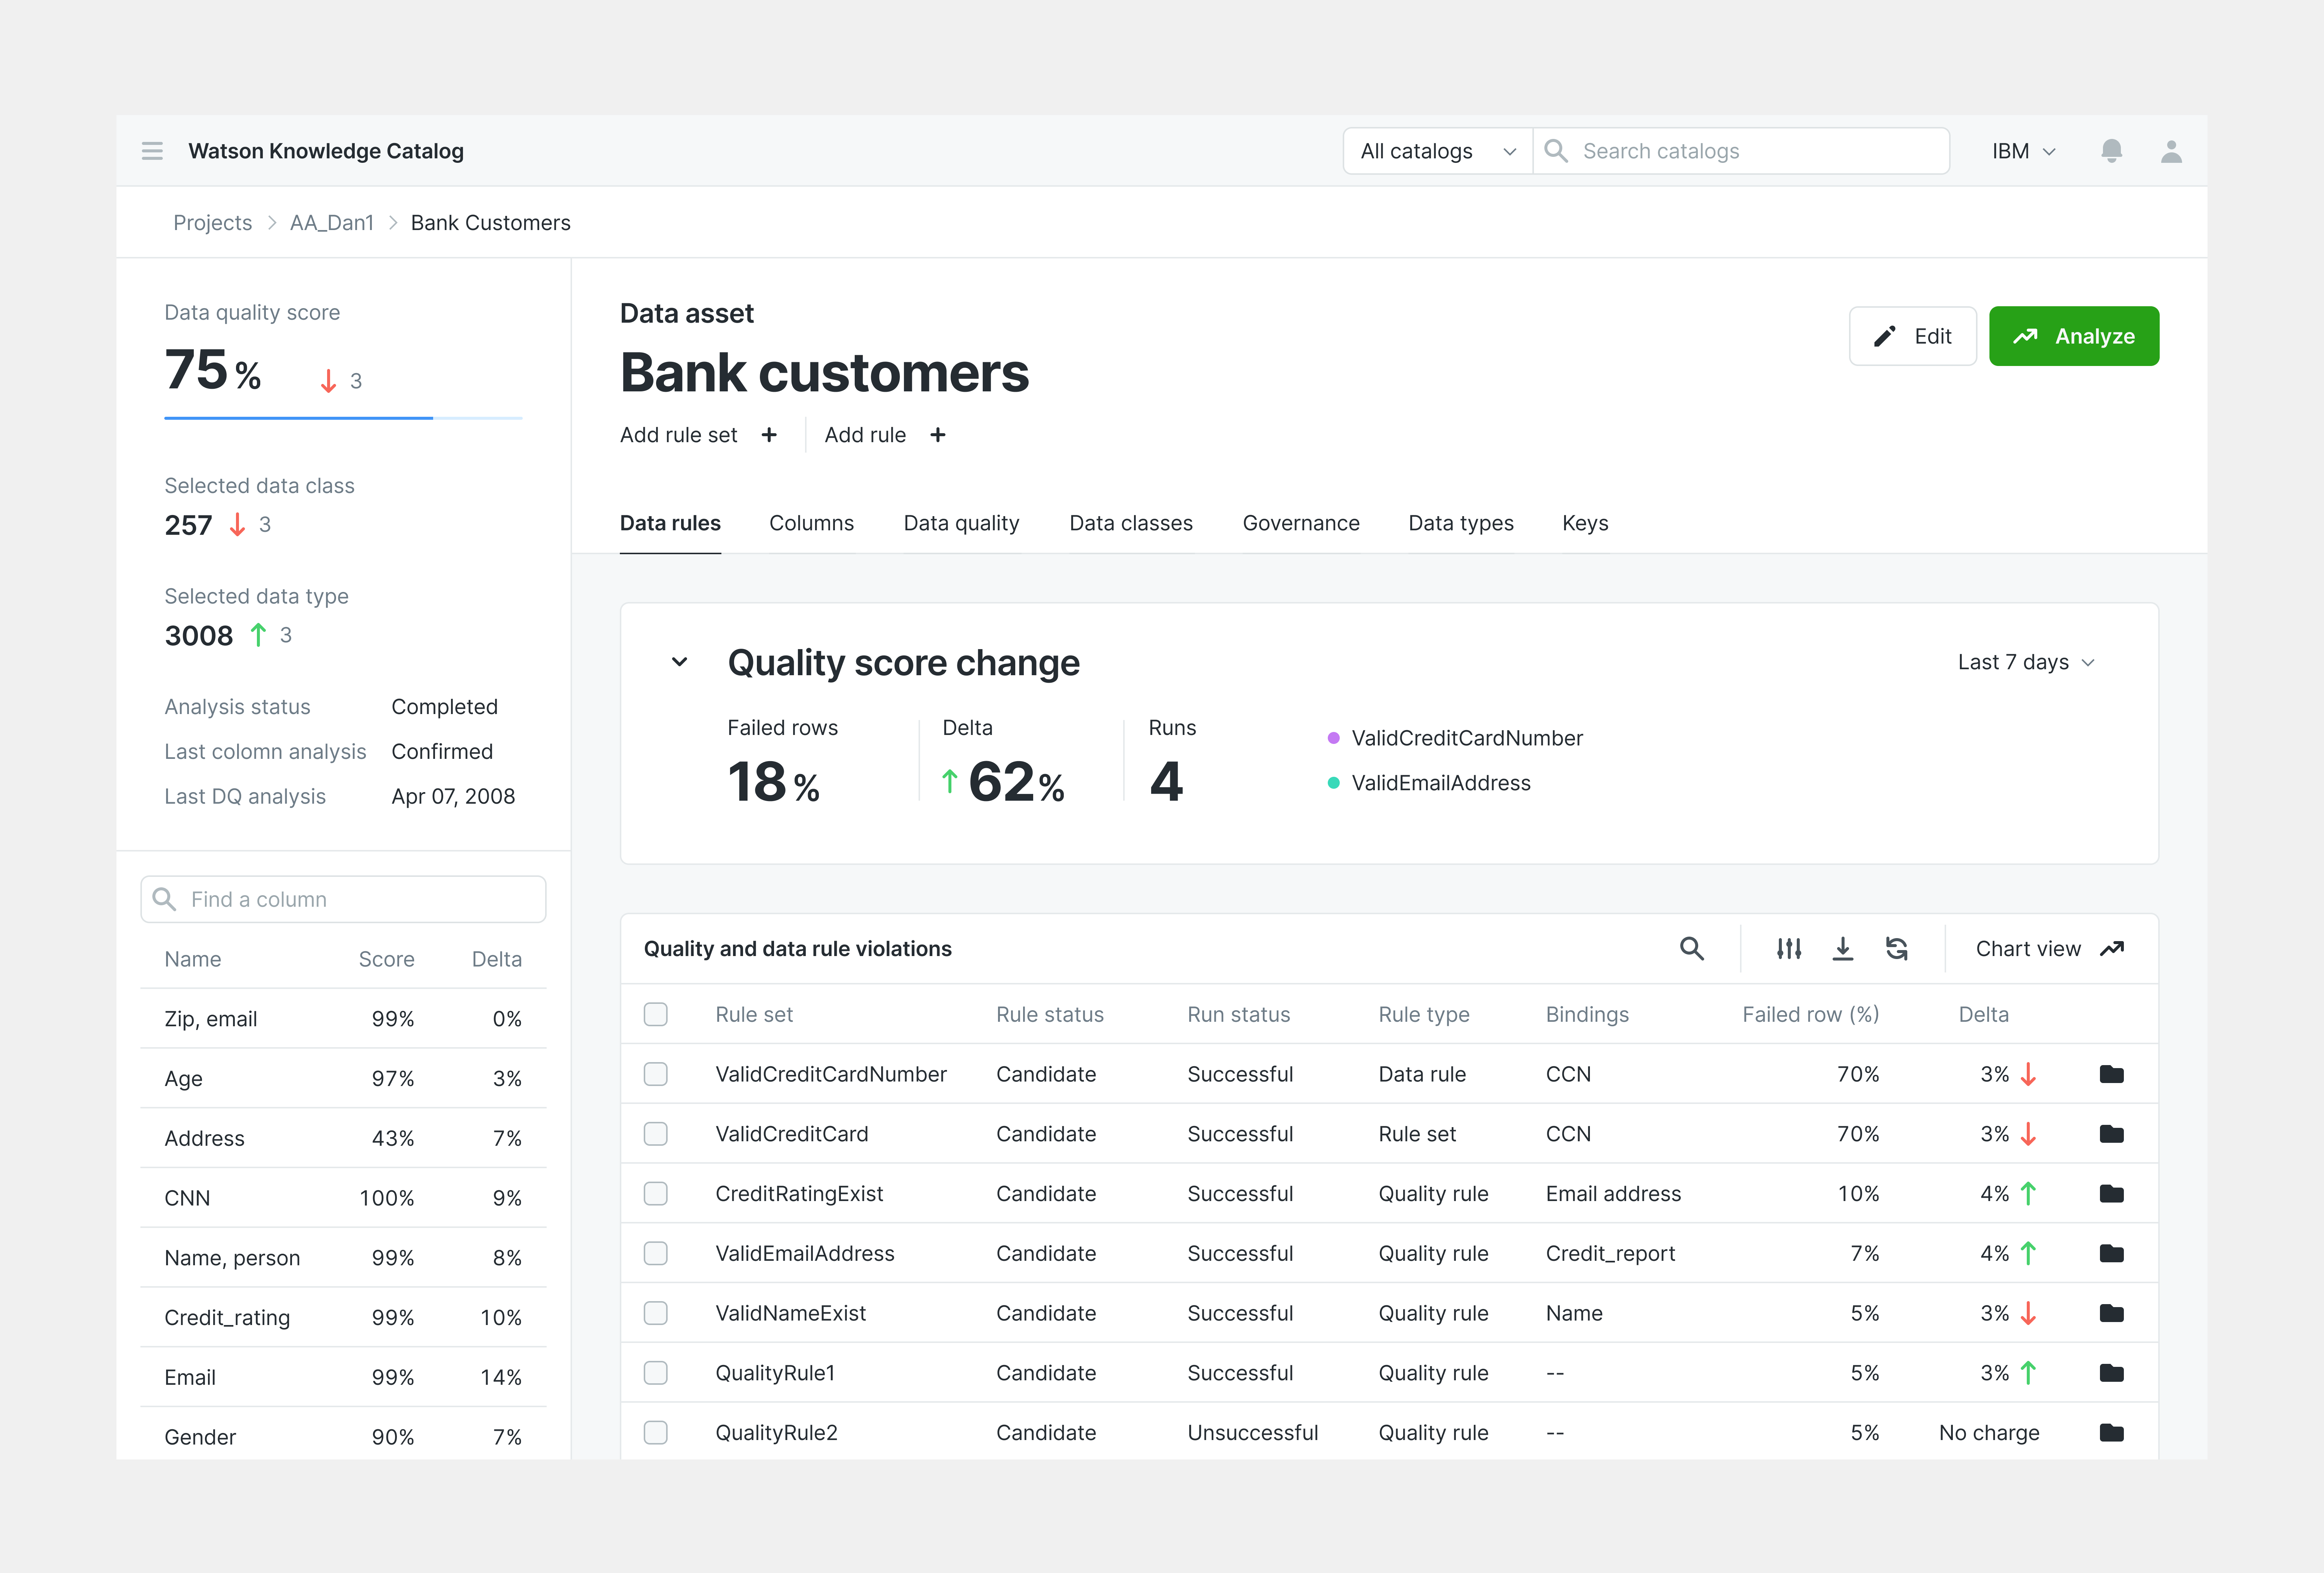This screenshot has height=1573, width=2324.
Task: Click plus icon next to Add rule
Action: pyautogui.click(x=938, y=435)
